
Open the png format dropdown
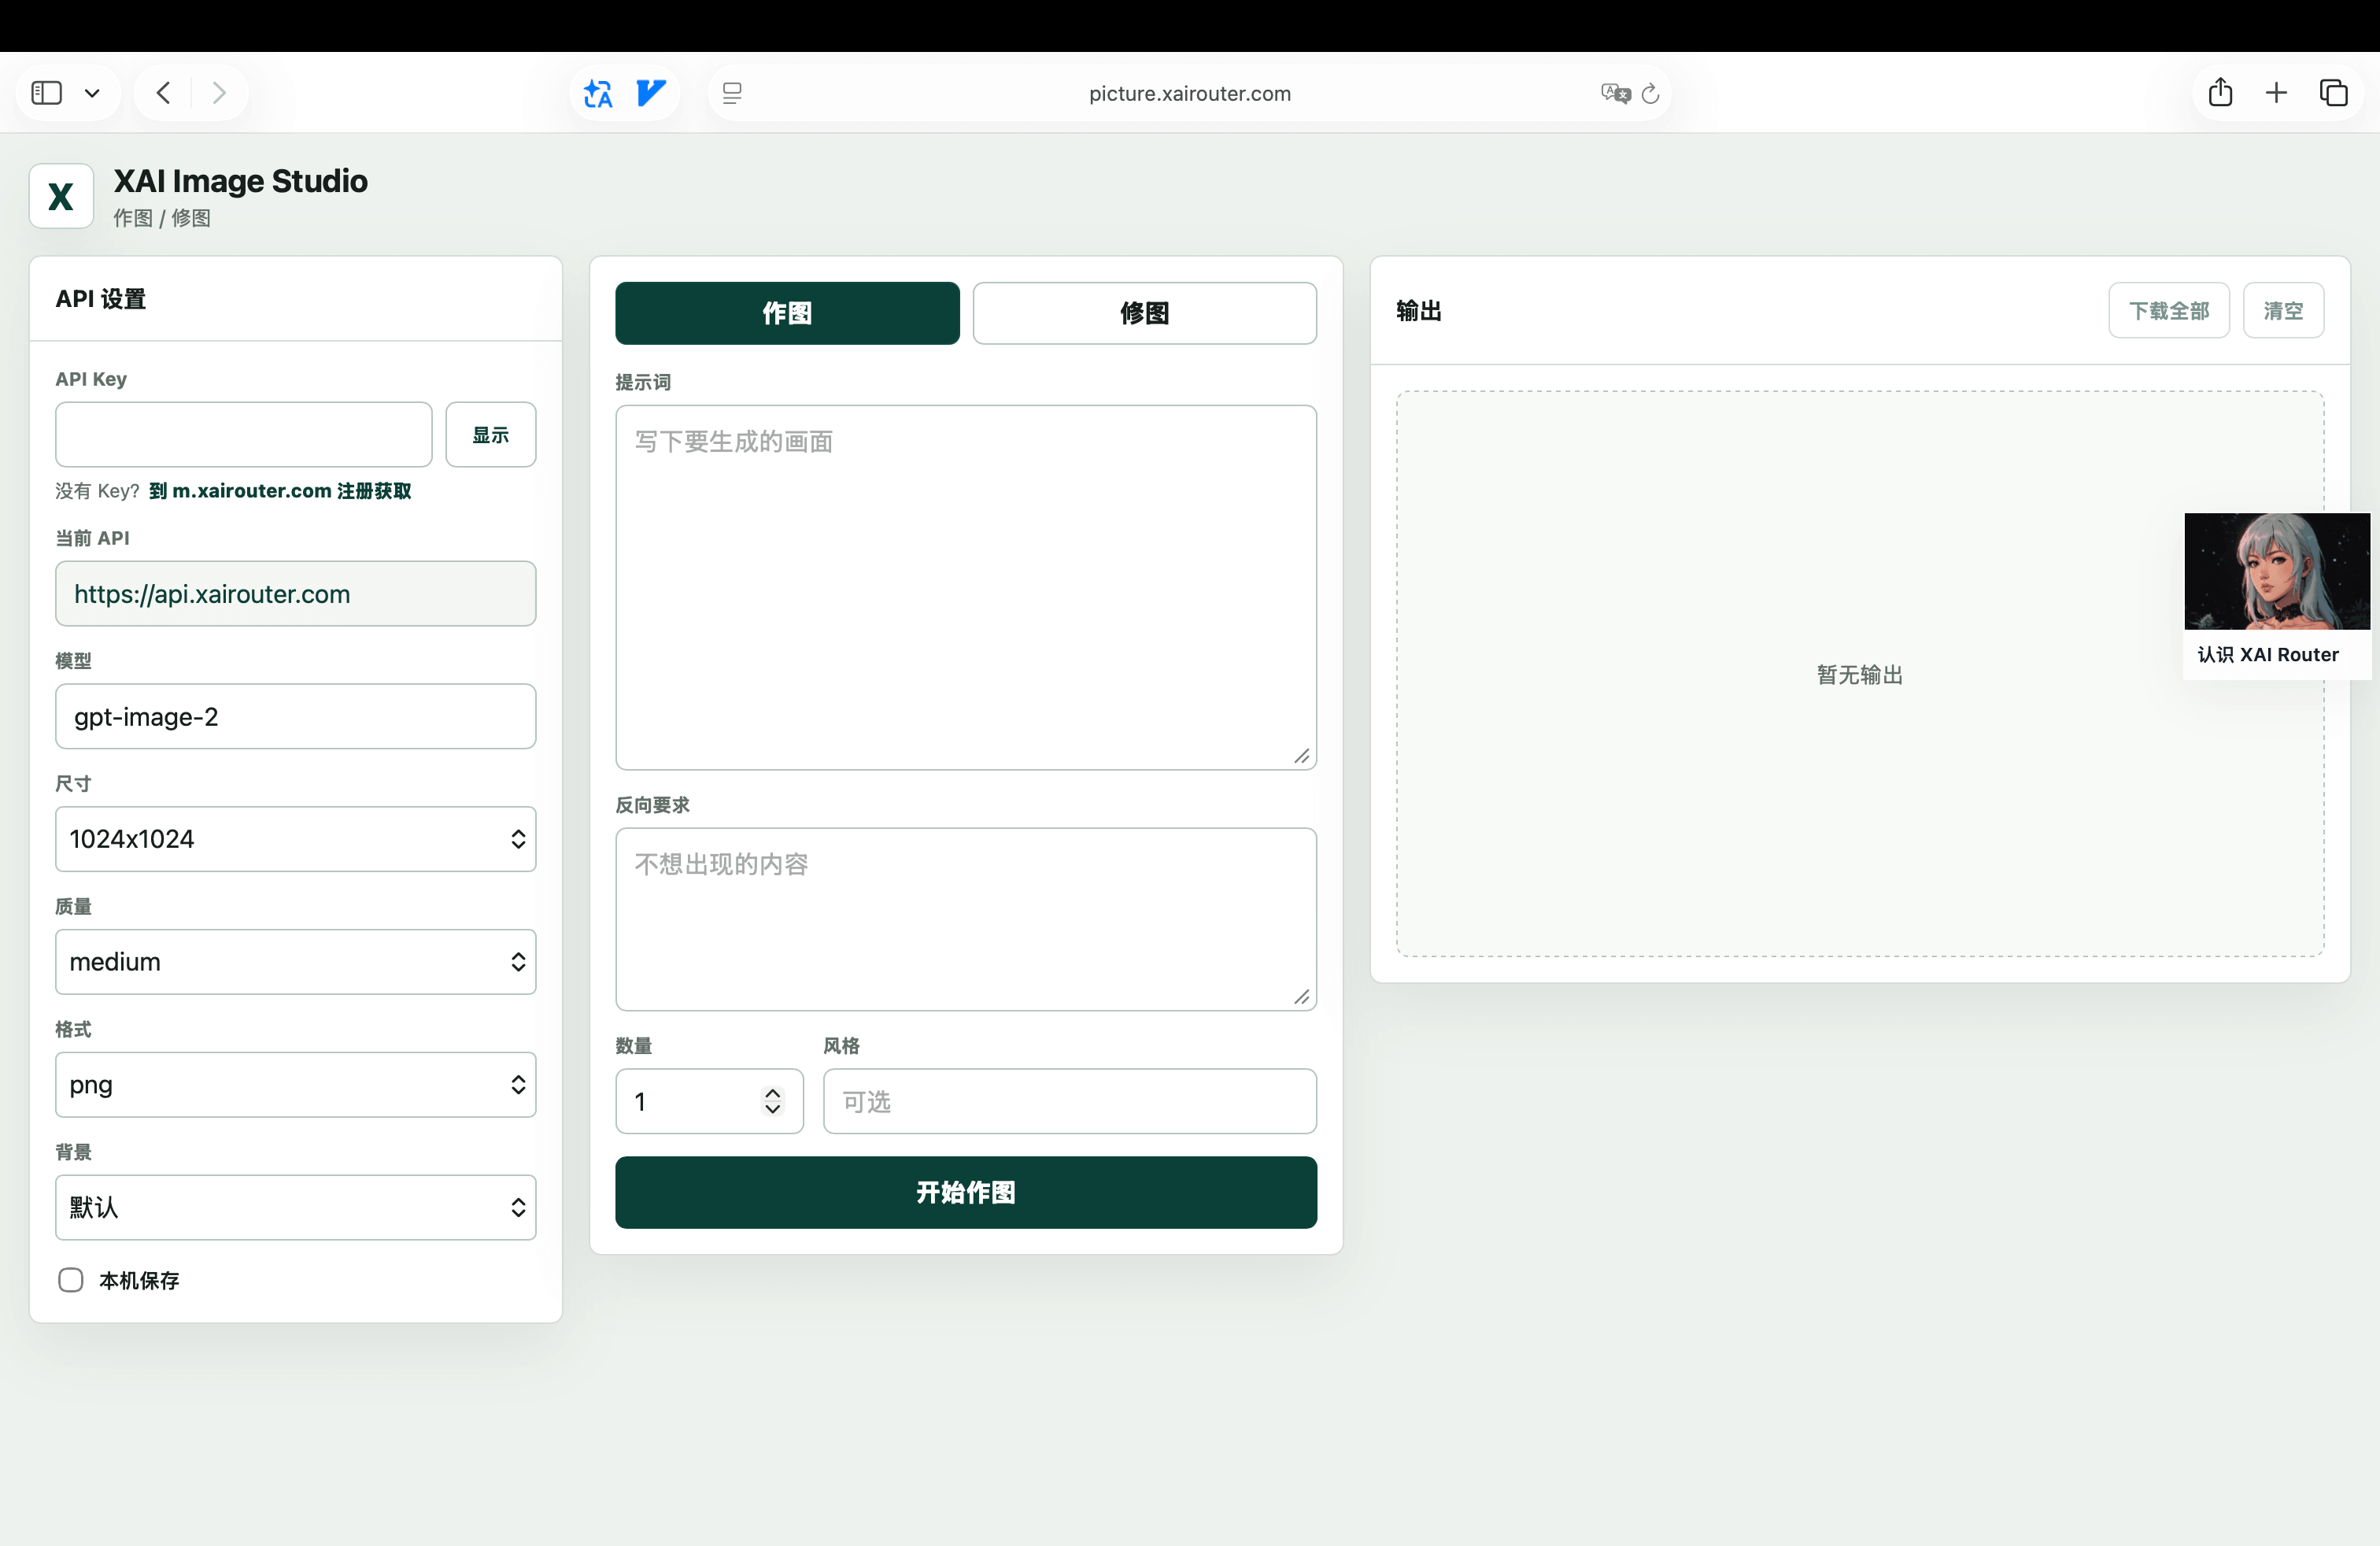pyautogui.click(x=296, y=1084)
